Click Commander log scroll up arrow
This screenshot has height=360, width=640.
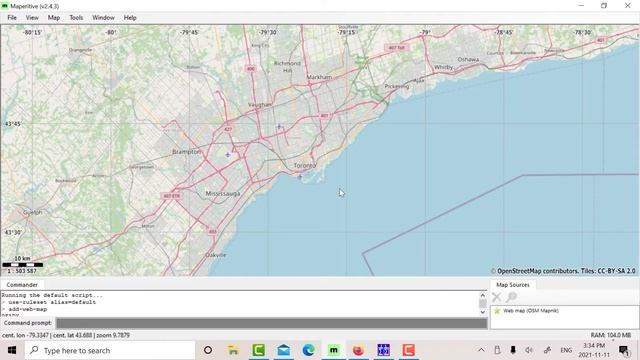point(482,295)
